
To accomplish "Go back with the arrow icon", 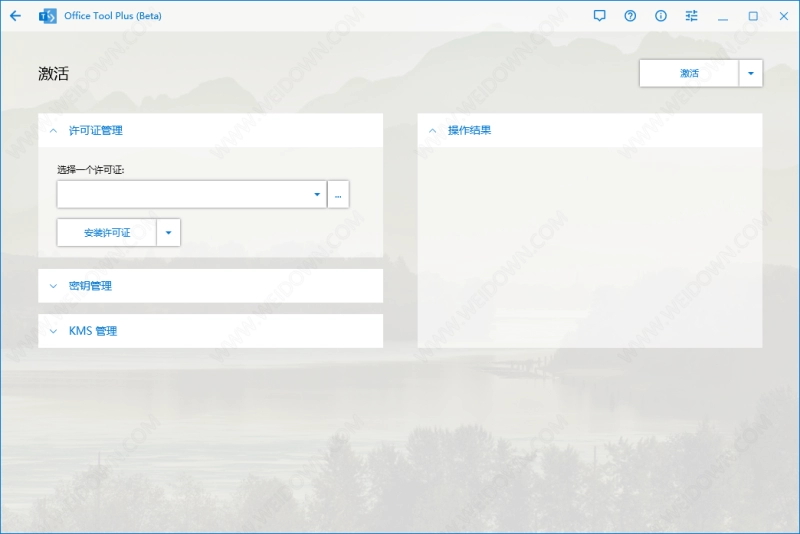I will [x=15, y=16].
